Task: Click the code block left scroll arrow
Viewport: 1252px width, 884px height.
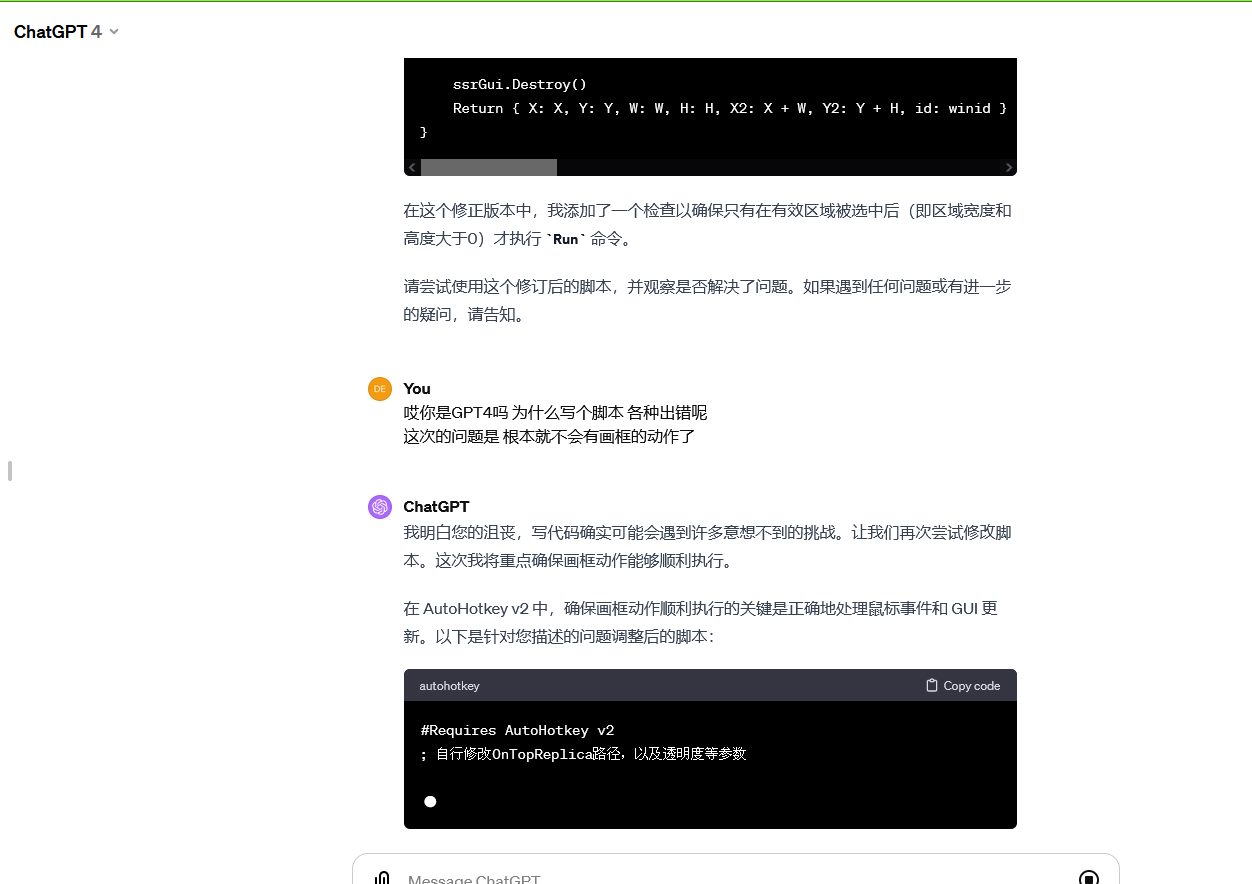Action: coord(412,167)
